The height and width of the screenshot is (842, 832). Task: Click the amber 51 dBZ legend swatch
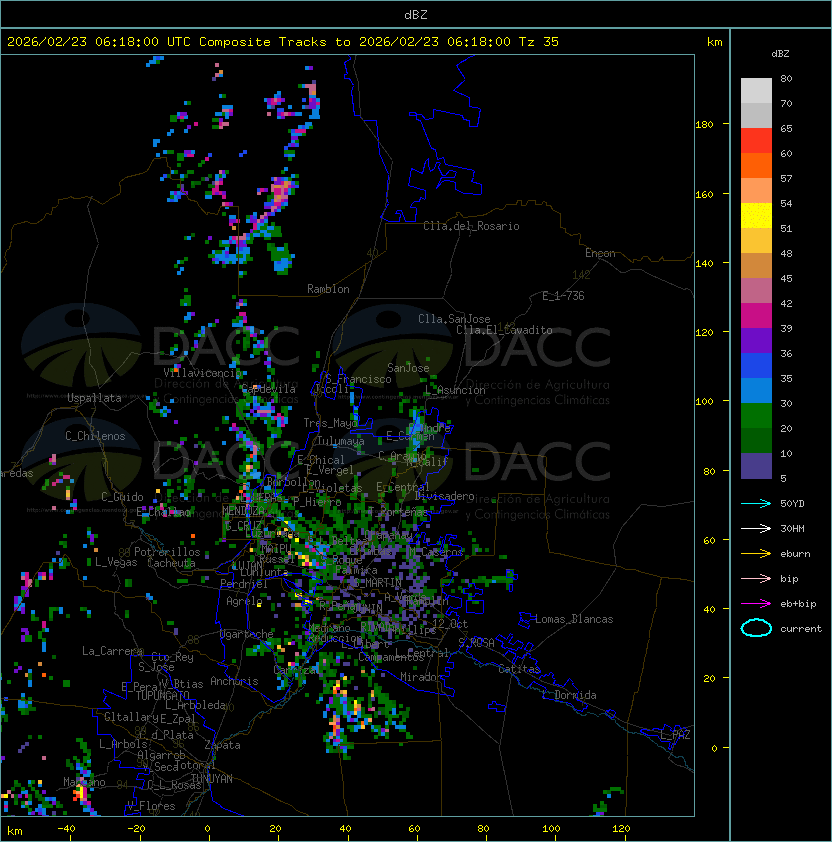coord(756,241)
